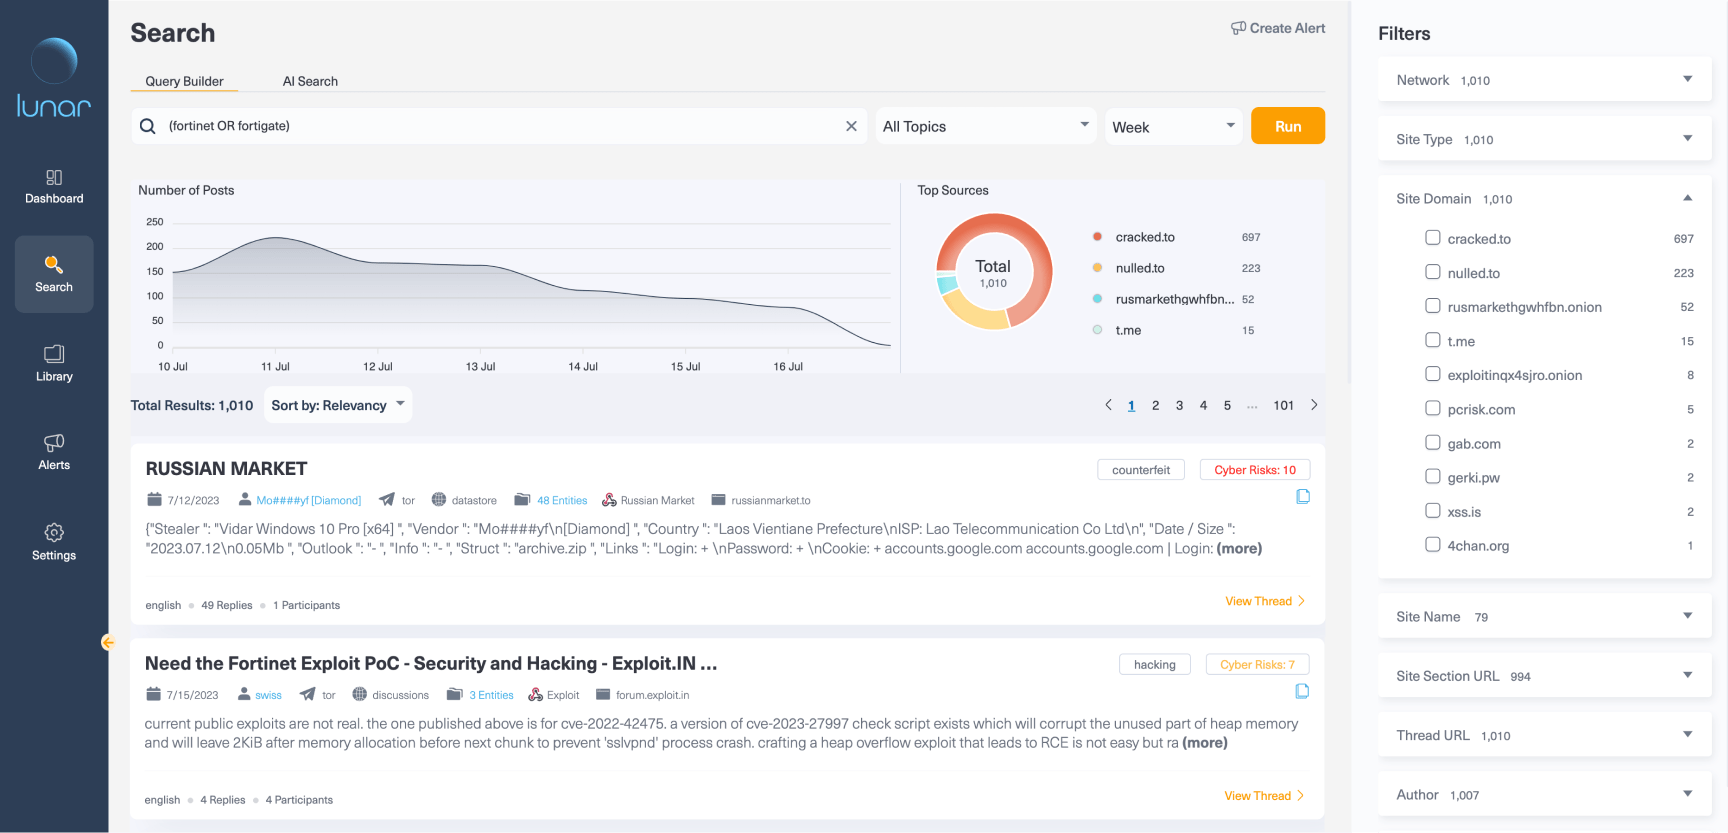Image resolution: width=1728 pixels, height=833 pixels.
Task: Select the Search sidebar icon
Action: [54, 264]
